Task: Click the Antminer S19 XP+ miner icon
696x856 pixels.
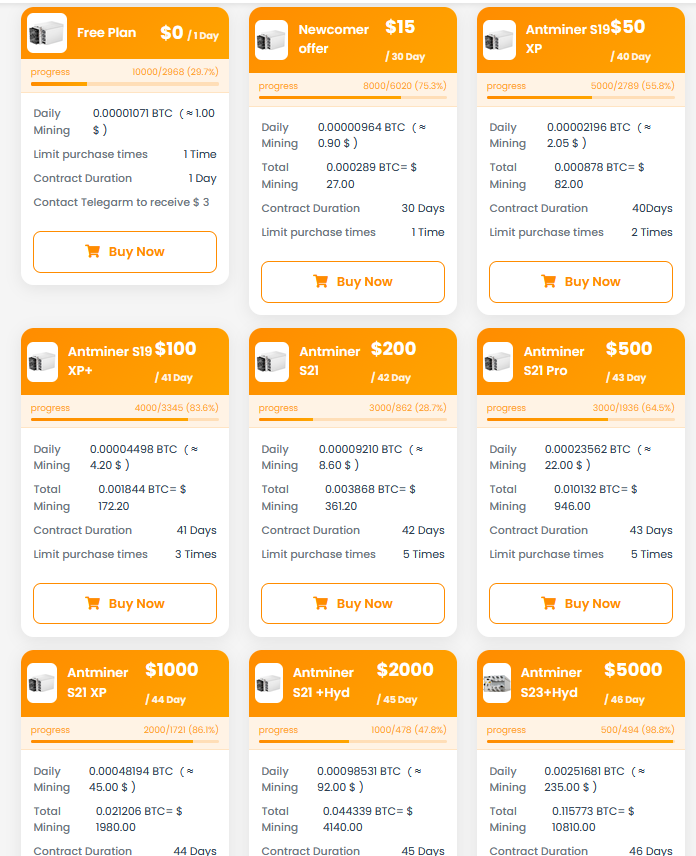Action: click(43, 362)
